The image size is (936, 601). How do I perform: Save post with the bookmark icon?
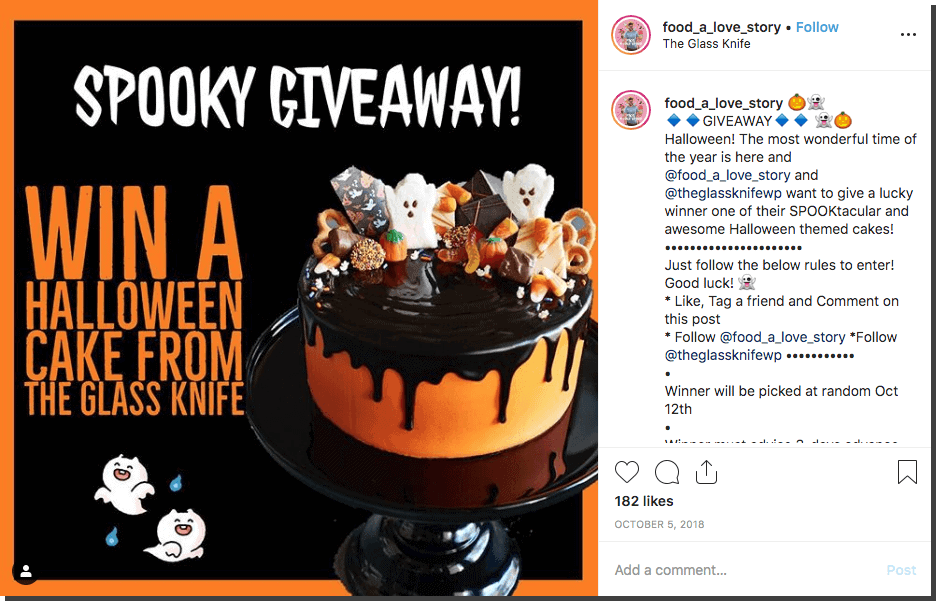(907, 471)
